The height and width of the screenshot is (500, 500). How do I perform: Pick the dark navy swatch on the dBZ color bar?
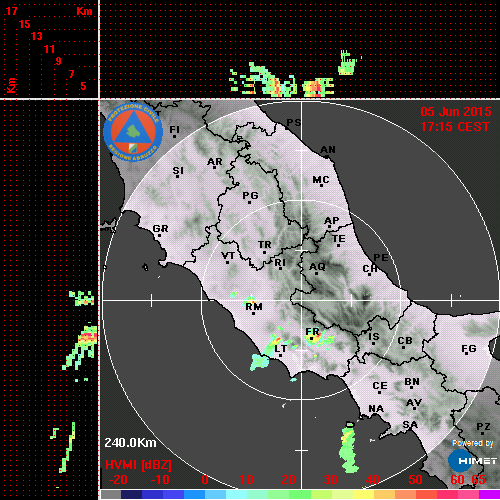(x=131, y=494)
